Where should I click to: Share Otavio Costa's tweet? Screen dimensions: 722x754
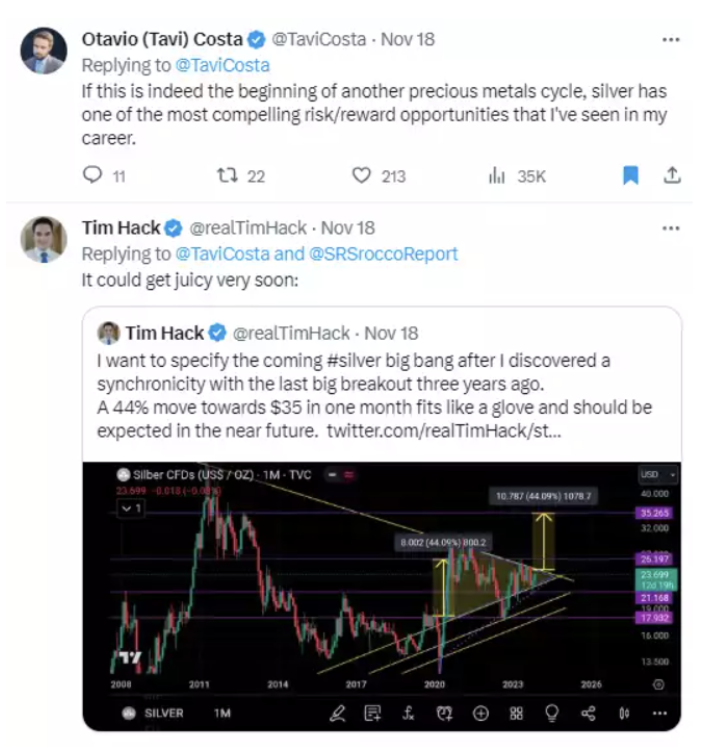673,176
